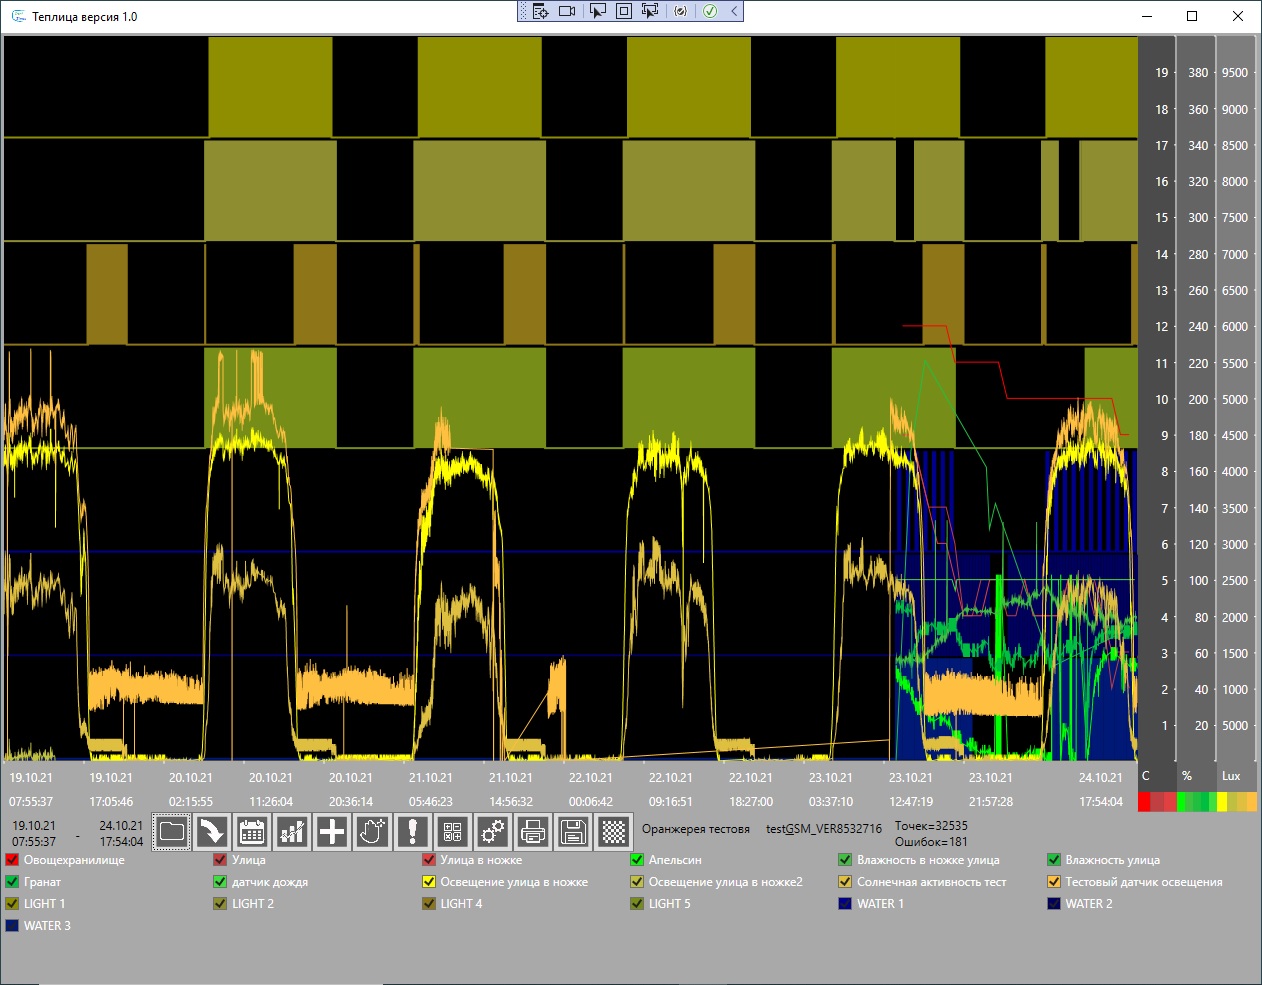This screenshot has width=1262, height=985.
Task: Click the green checkmark status icon
Action: click(710, 11)
